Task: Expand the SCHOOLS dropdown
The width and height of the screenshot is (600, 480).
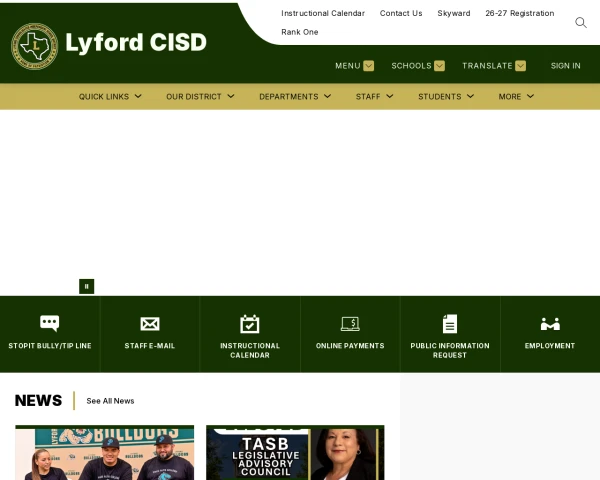Action: [x=418, y=66]
